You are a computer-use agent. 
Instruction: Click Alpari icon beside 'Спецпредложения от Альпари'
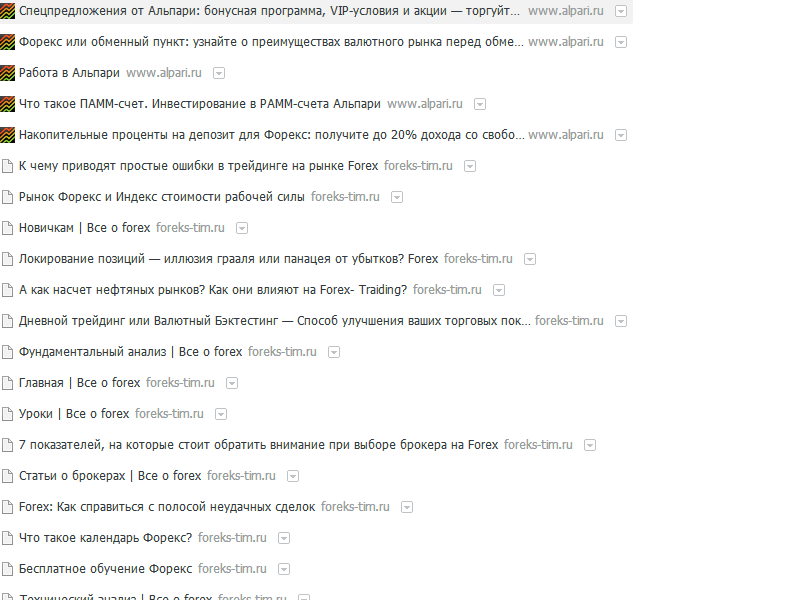coord(7,11)
